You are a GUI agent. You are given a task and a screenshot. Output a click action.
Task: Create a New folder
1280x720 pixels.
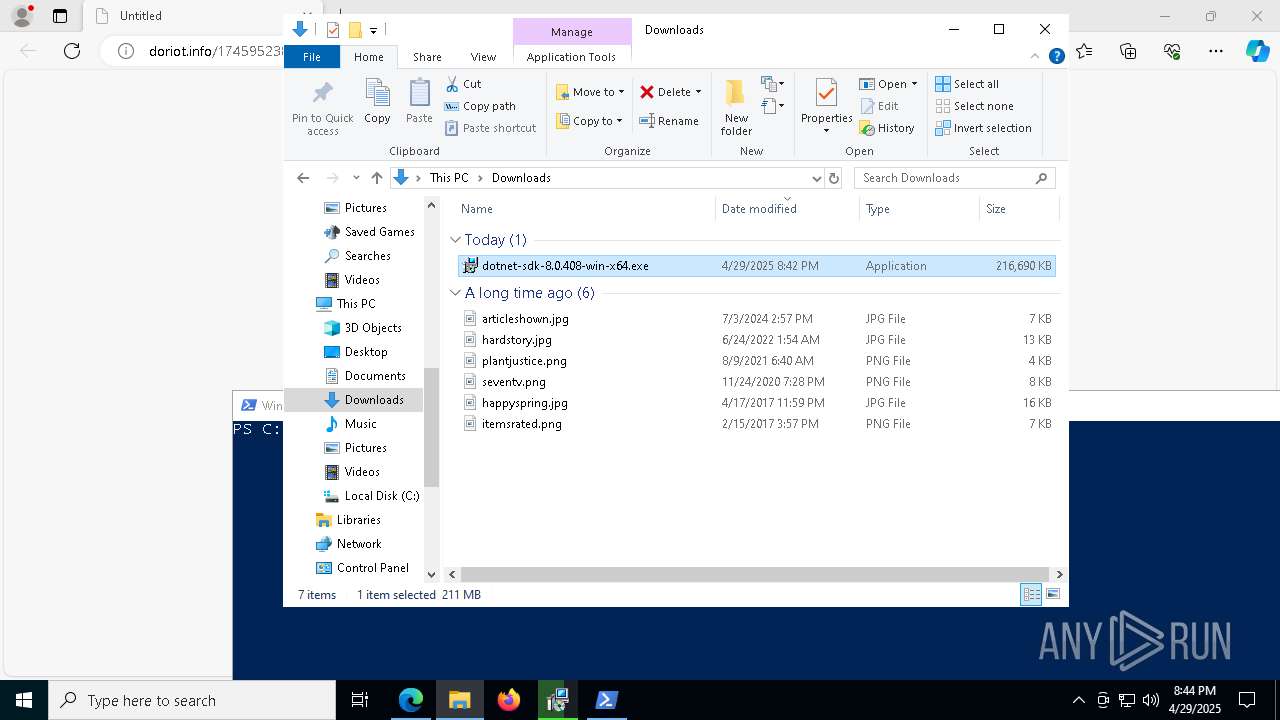point(736,107)
